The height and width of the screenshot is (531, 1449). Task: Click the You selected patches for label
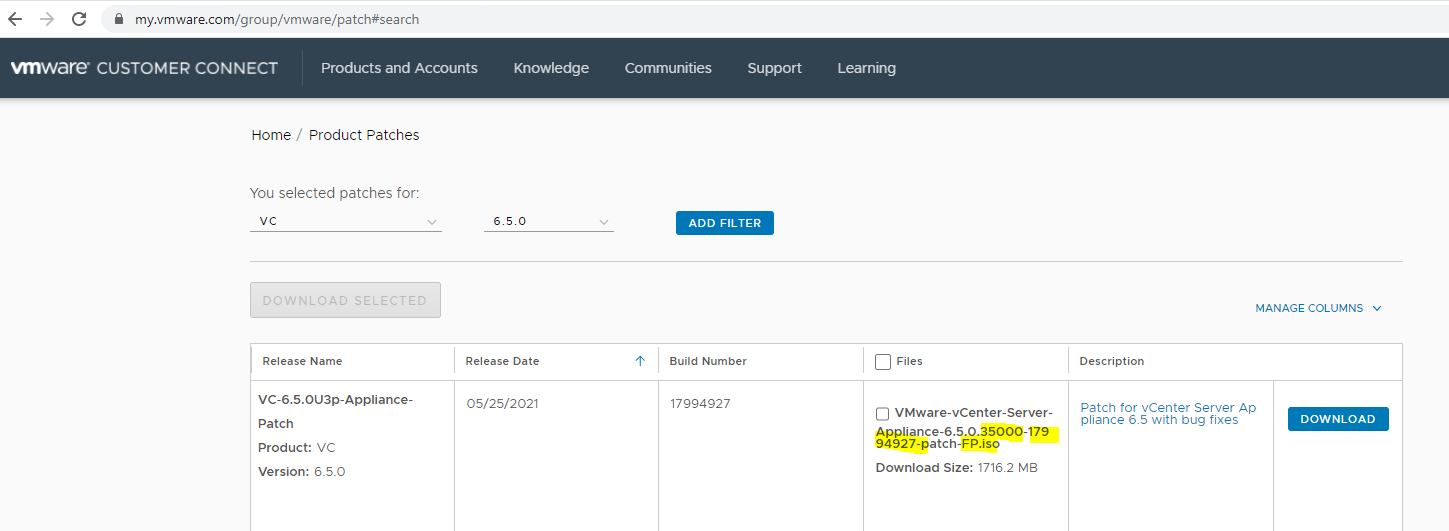click(x=334, y=193)
